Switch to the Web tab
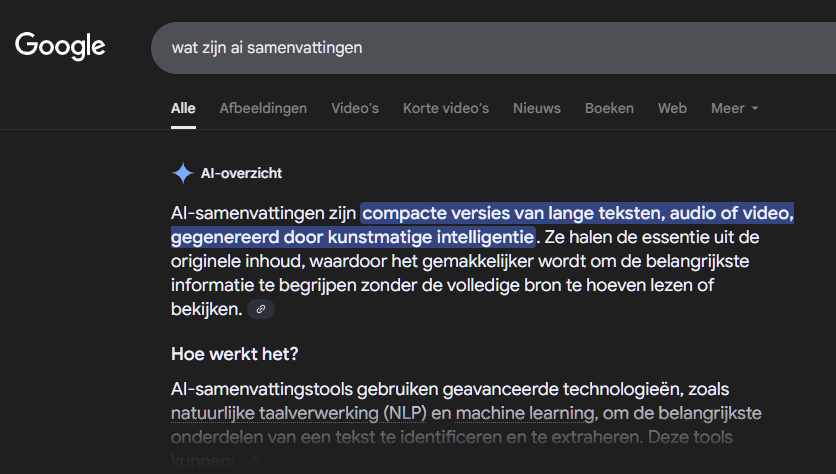The height and width of the screenshot is (474, 836). pyautogui.click(x=672, y=108)
